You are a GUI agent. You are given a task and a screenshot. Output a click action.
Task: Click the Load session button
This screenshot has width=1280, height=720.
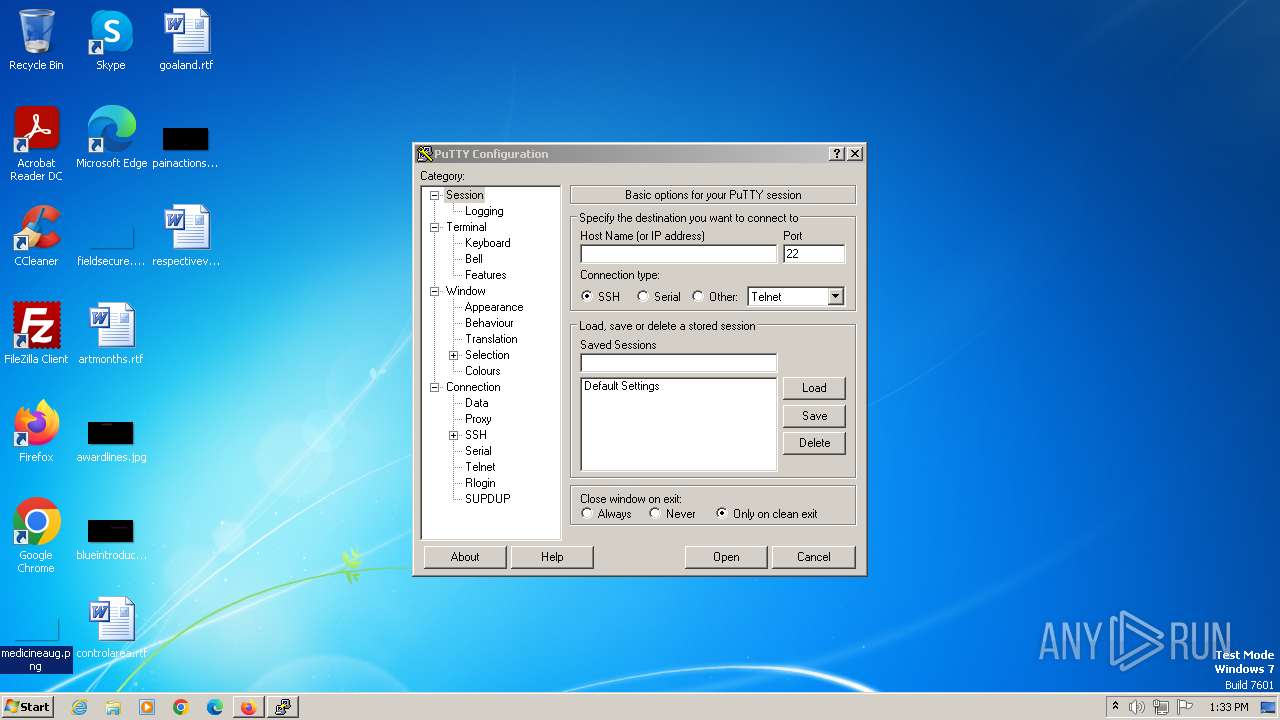click(814, 388)
